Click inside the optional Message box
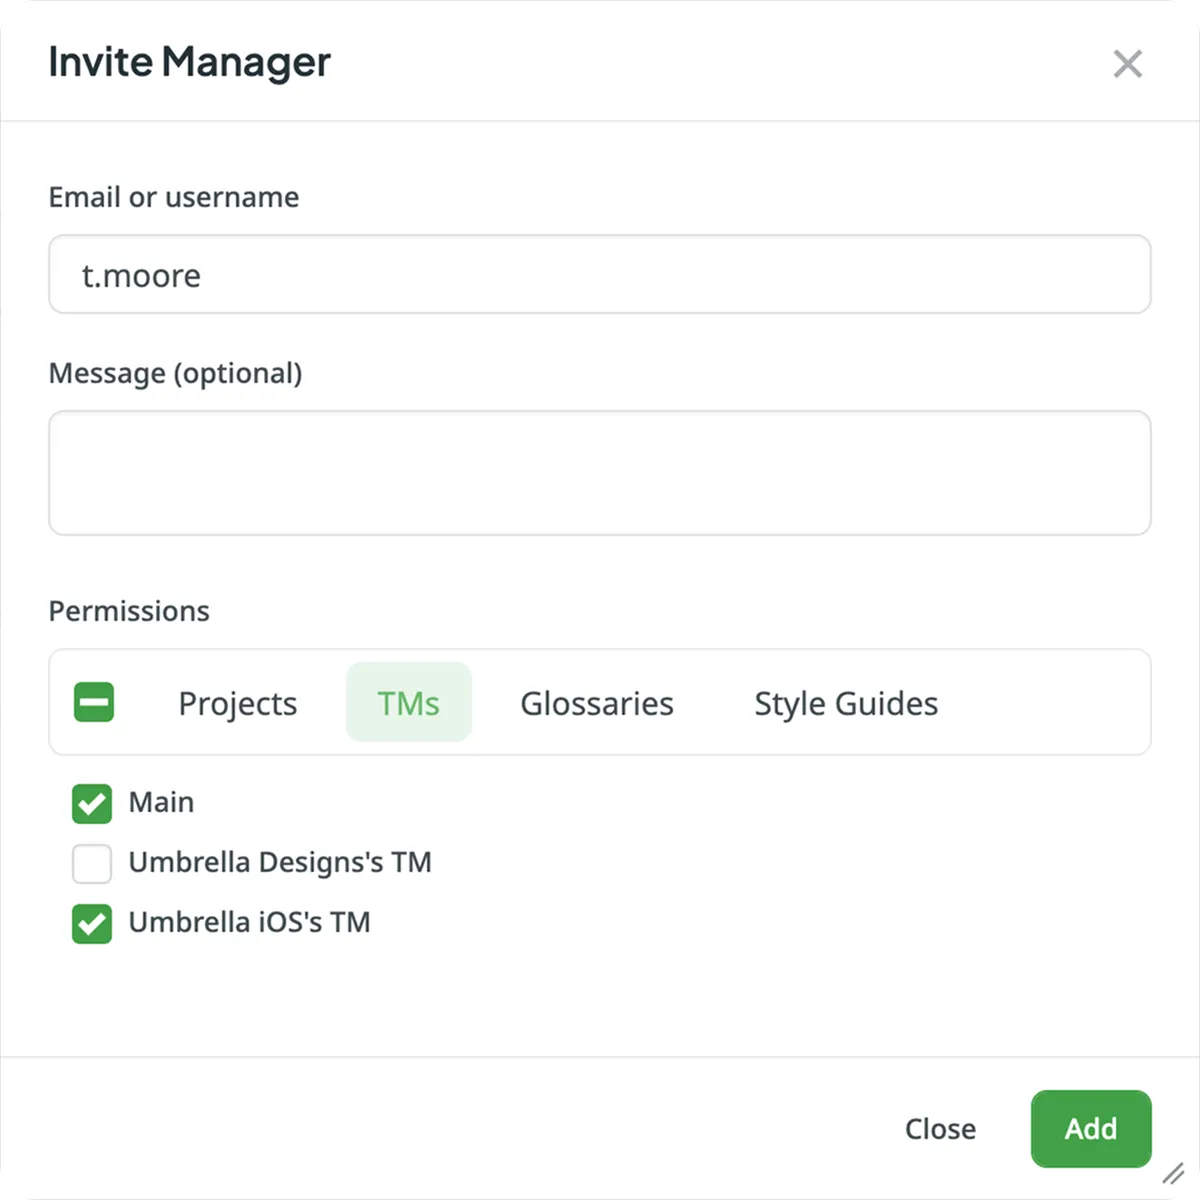 599,472
